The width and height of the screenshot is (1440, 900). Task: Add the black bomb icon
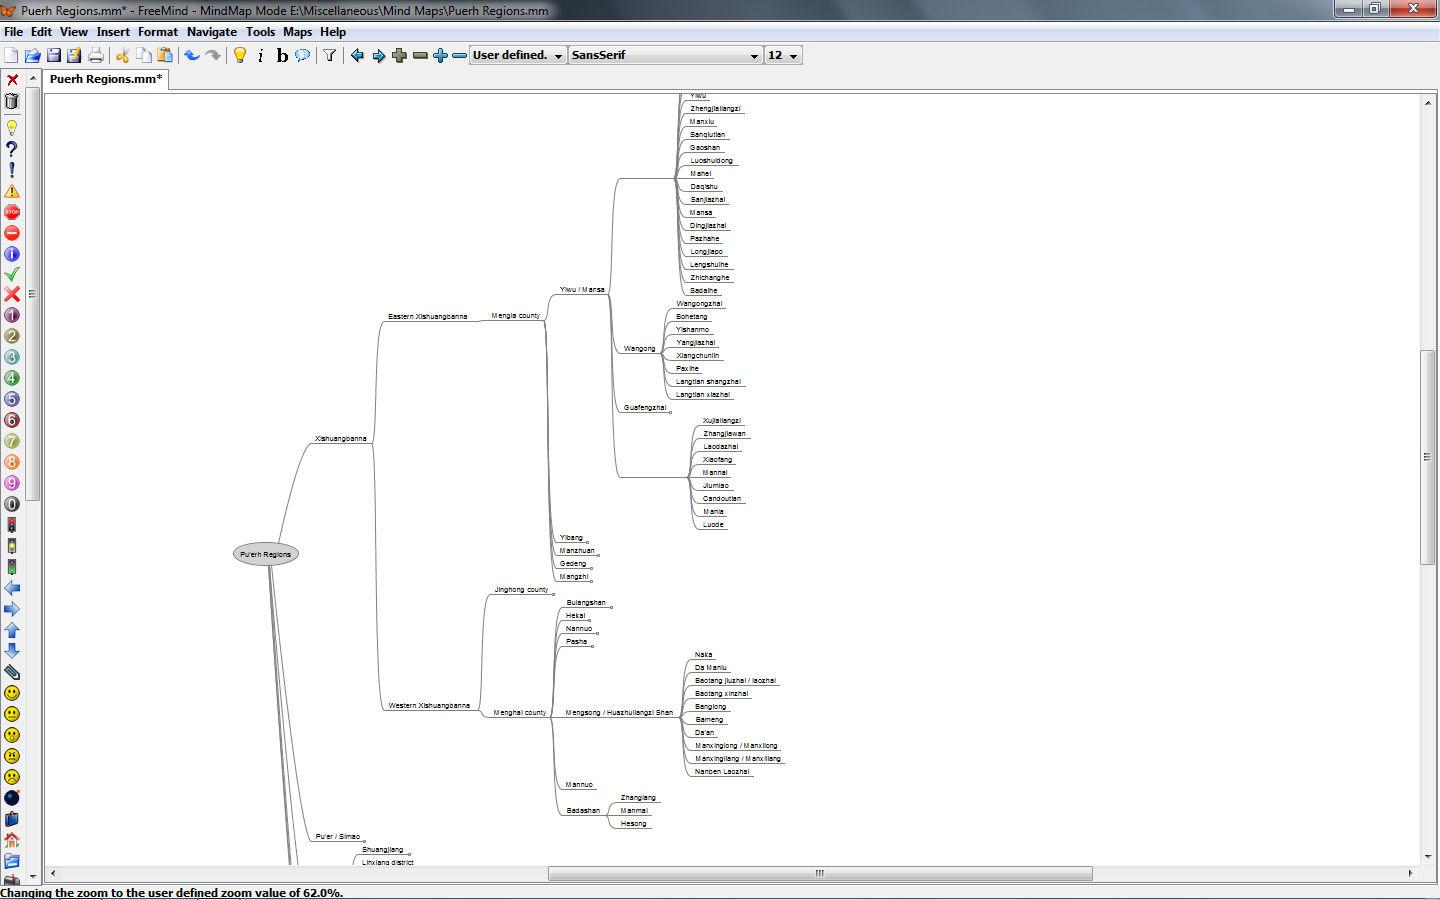tap(12, 798)
